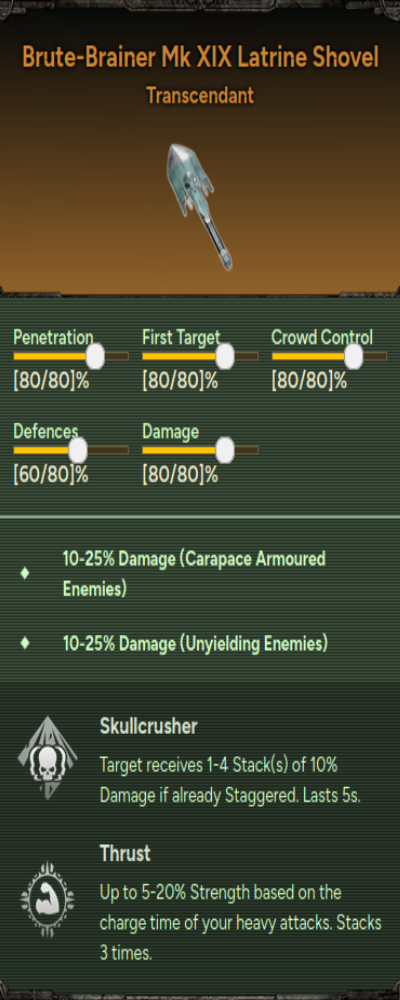
Task: Click the Skullcrusher skull blessing icon
Action: click(47, 758)
